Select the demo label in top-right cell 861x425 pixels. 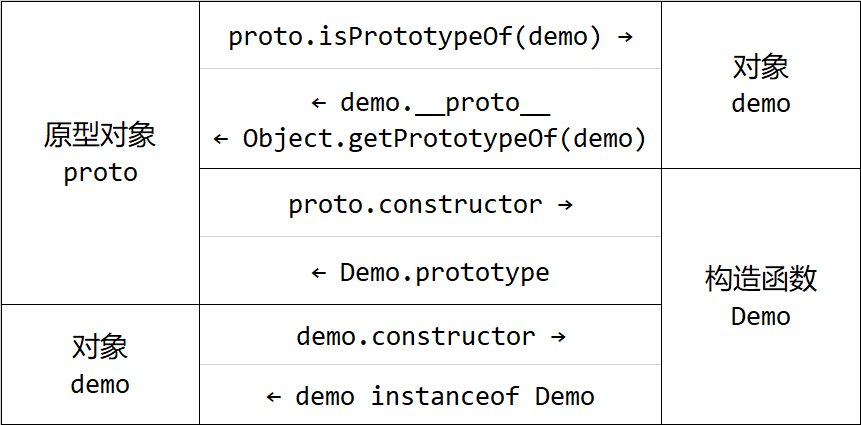(x=761, y=103)
